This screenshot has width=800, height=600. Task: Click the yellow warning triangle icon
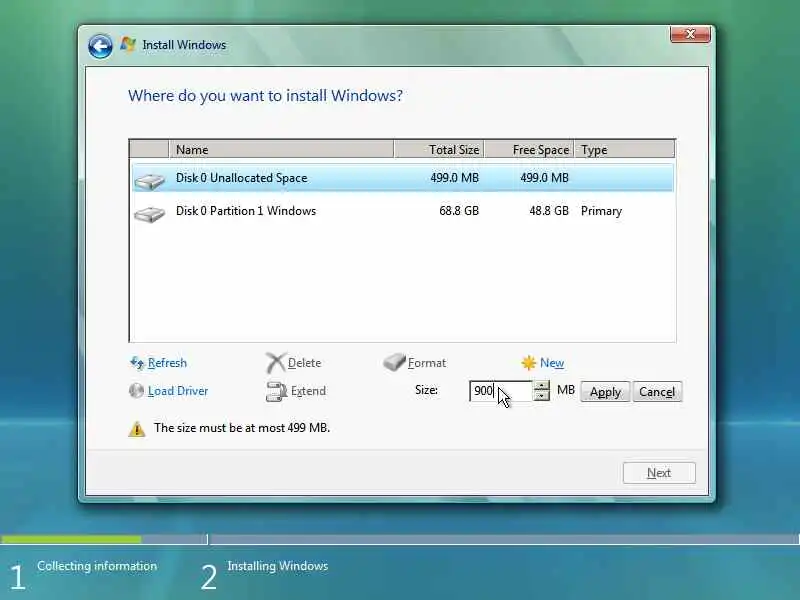pos(137,429)
